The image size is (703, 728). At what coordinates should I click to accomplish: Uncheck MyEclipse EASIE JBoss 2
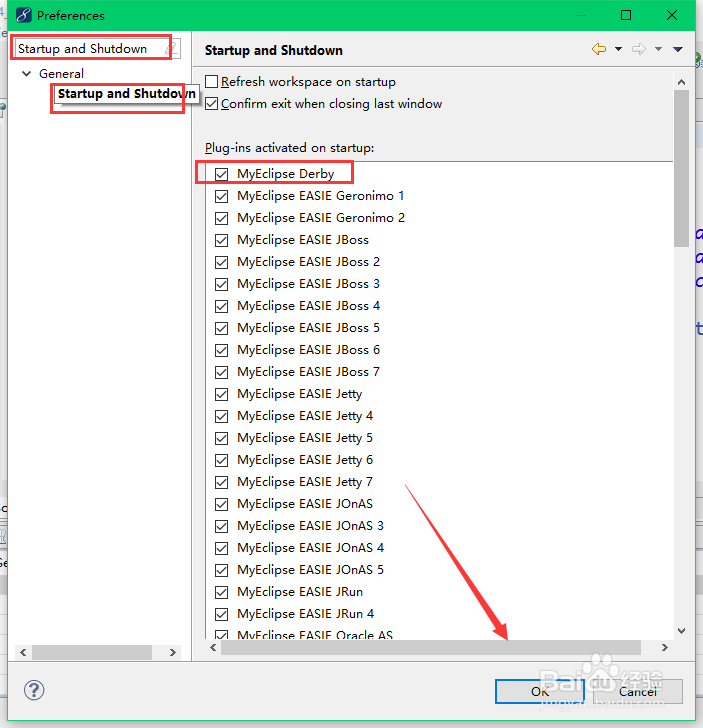pyautogui.click(x=221, y=262)
